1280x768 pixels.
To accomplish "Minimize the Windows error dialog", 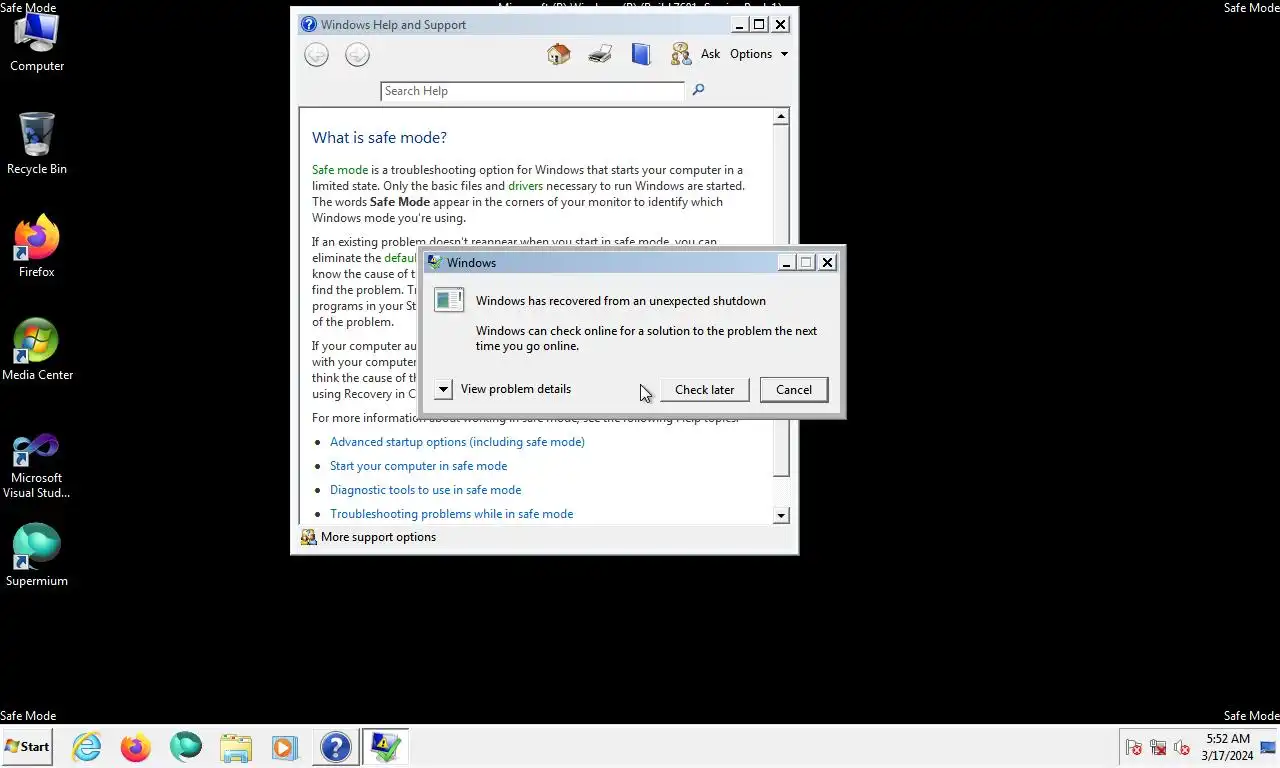I will [x=786, y=262].
